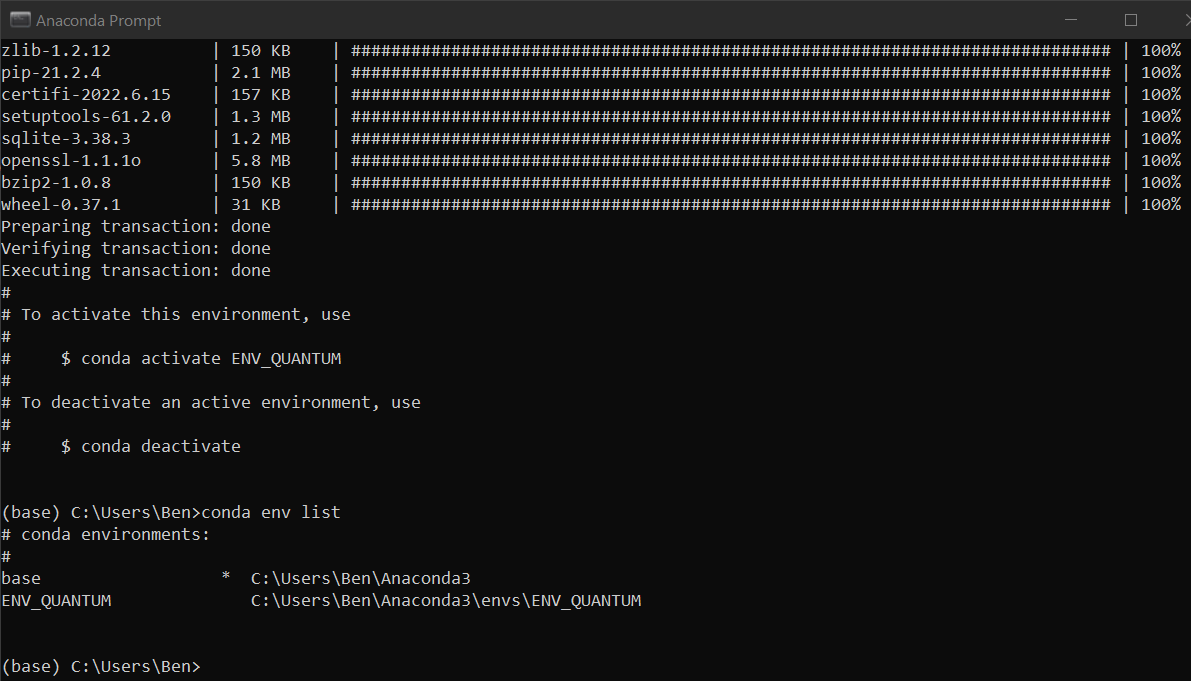Click the base environment path C:\Users\Ben\Anaconda3
Viewport: 1191px width, 681px height.
[360, 578]
